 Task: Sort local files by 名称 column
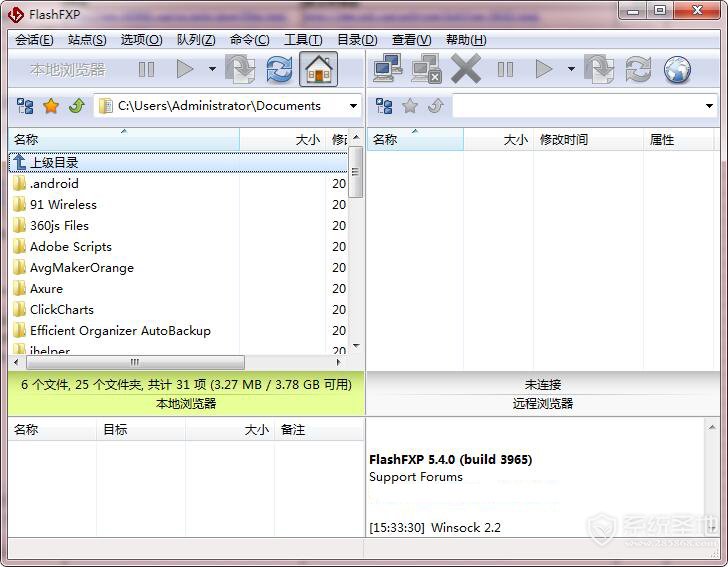pyautogui.click(x=124, y=139)
